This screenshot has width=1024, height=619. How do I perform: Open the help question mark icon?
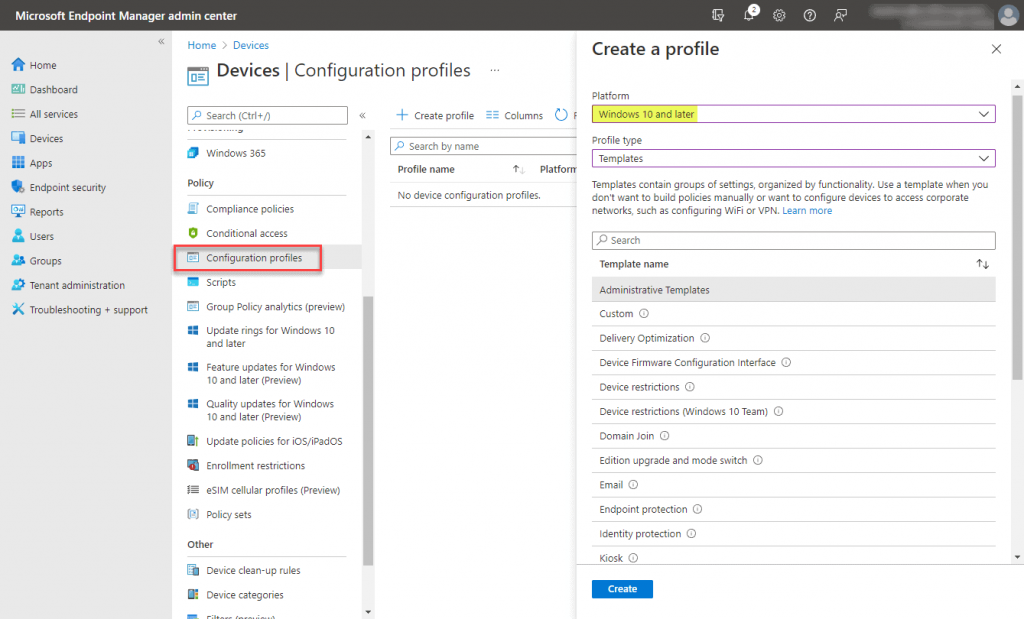click(x=809, y=15)
